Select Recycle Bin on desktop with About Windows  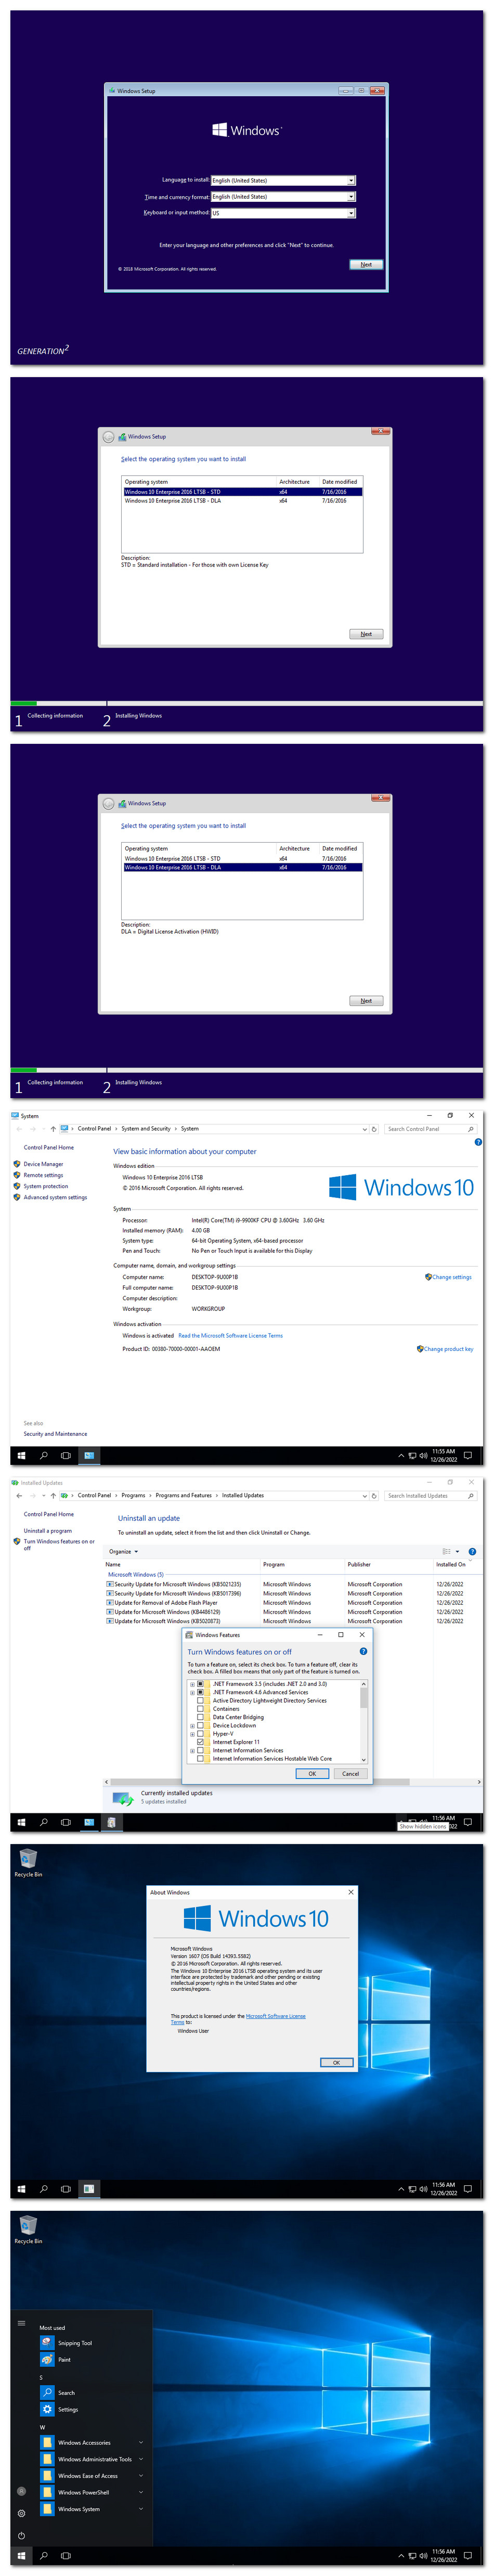point(28,1862)
